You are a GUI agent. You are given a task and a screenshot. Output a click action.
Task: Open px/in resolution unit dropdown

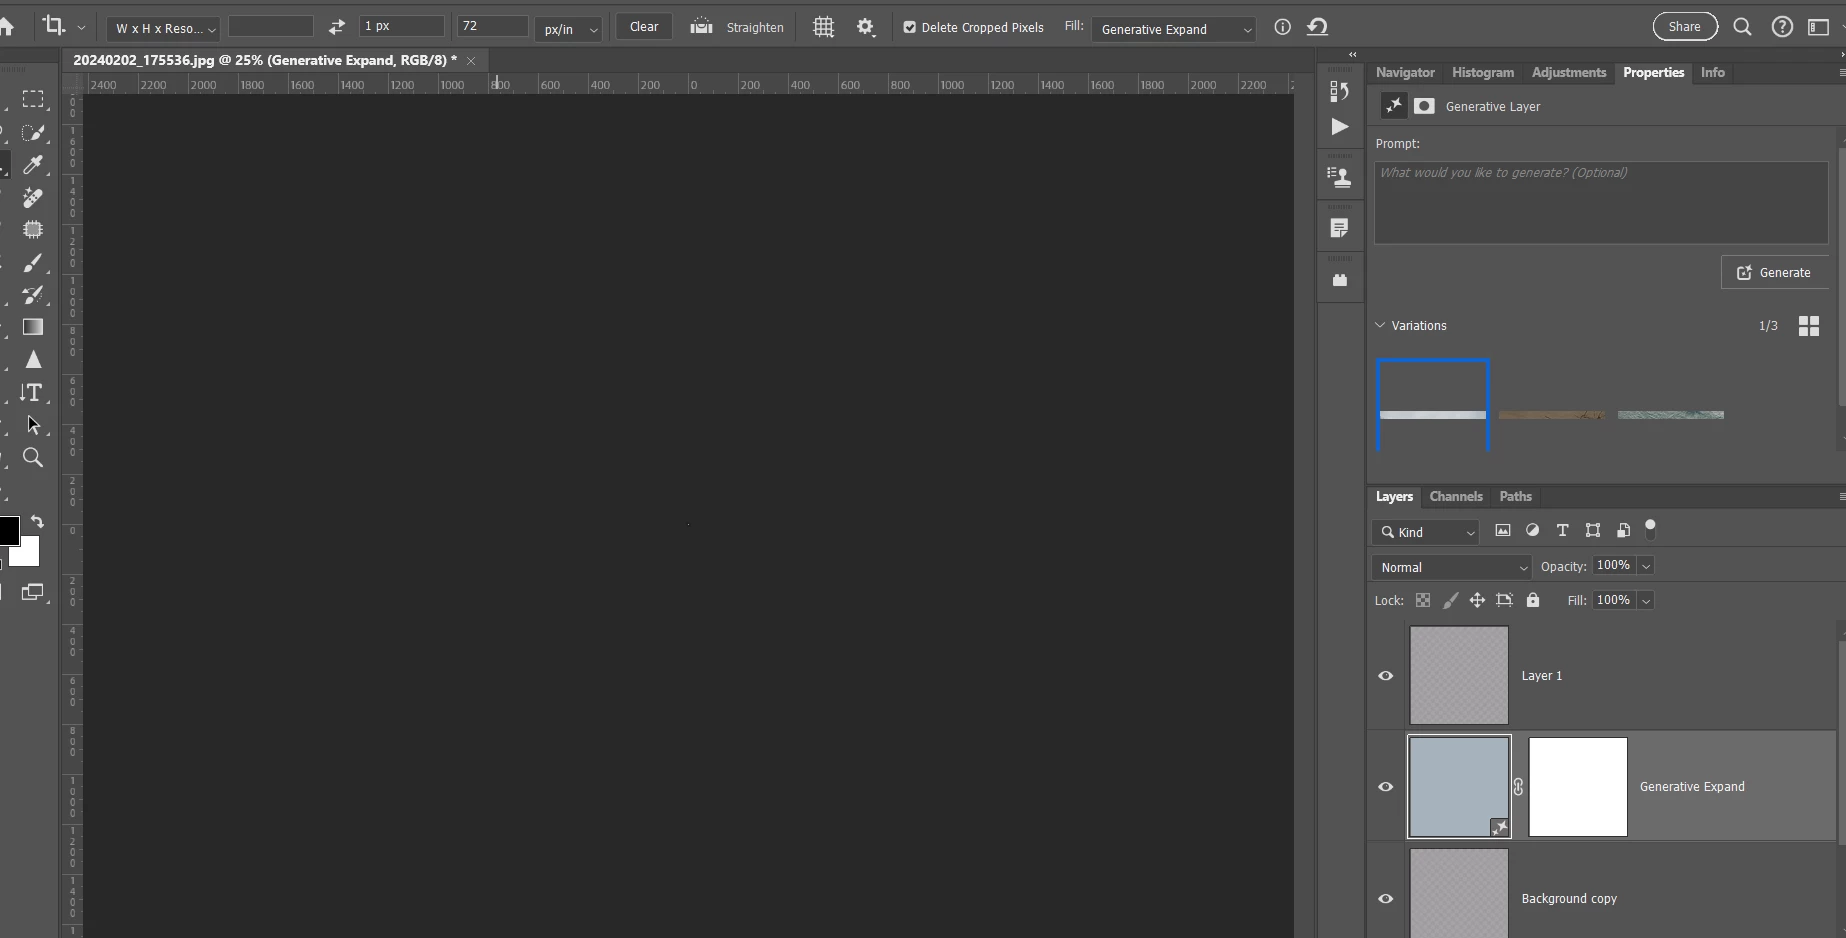click(x=568, y=29)
